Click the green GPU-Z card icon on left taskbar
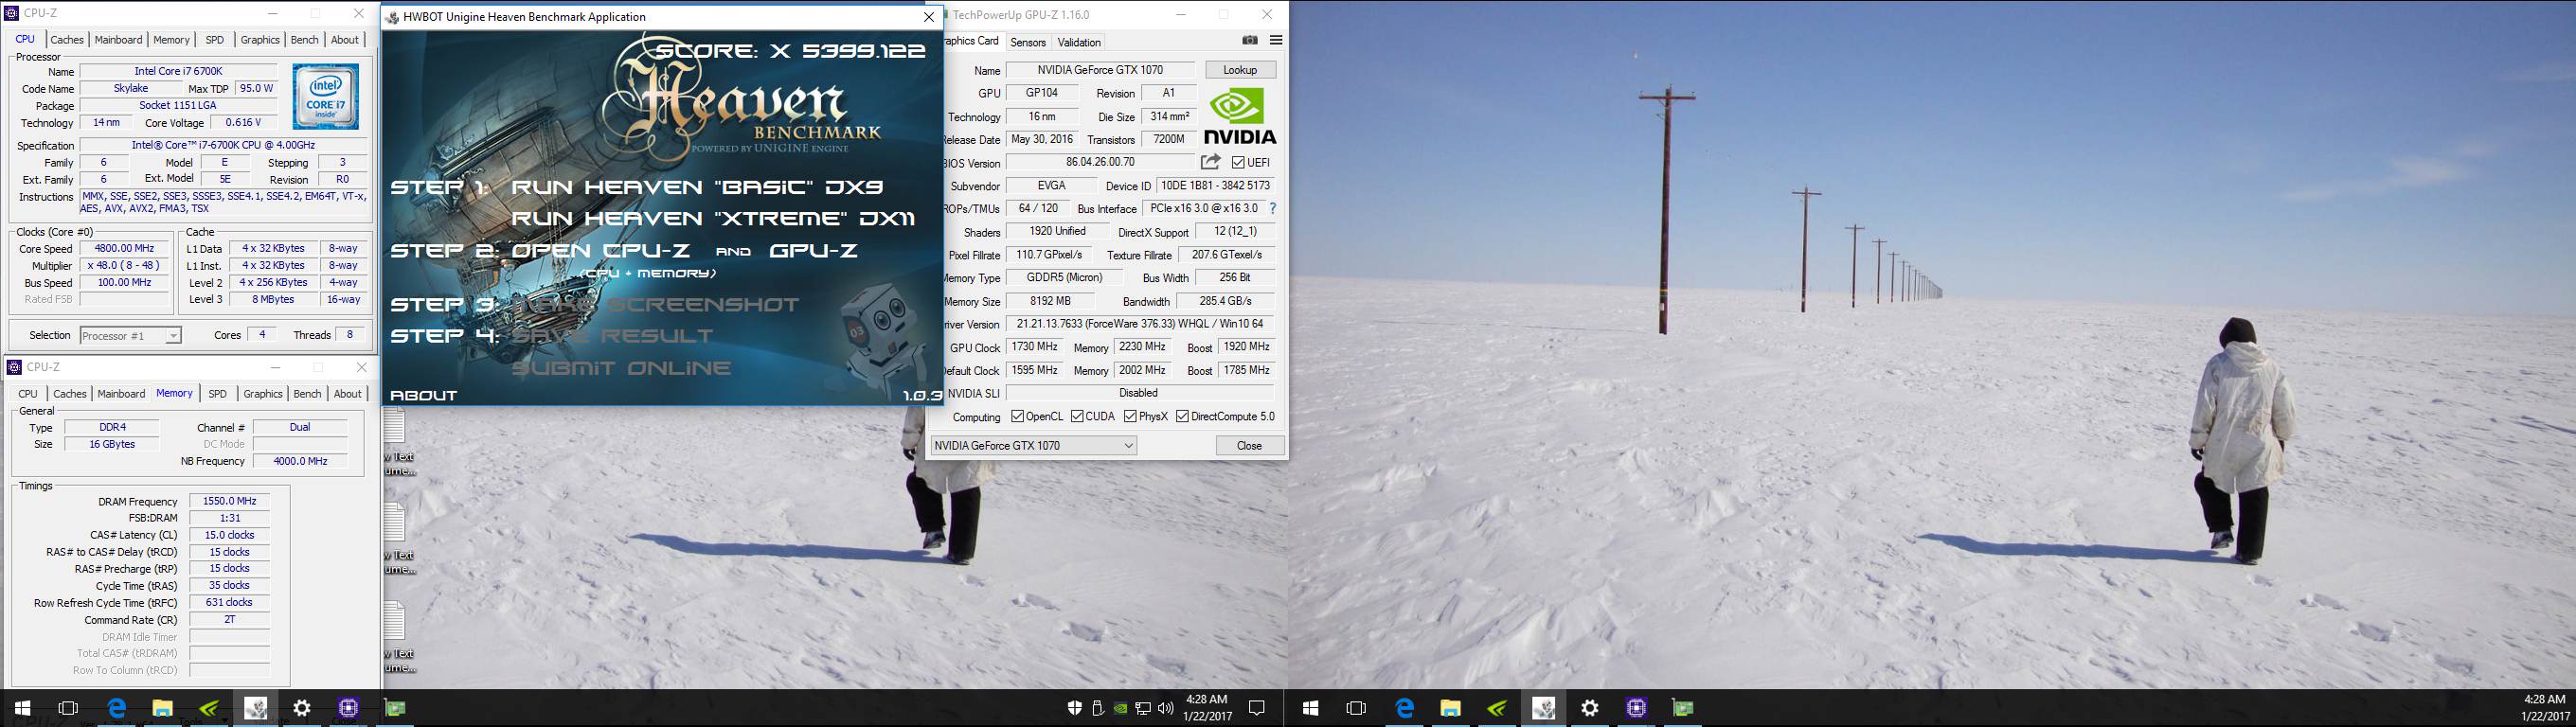 pos(395,708)
